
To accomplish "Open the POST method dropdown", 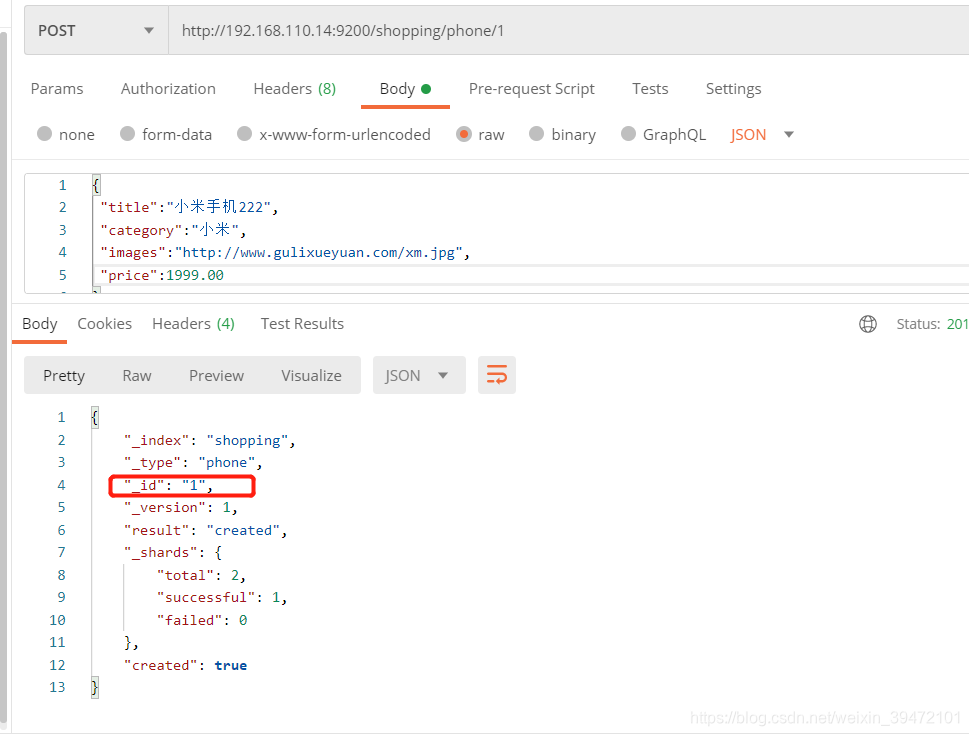I will pyautogui.click(x=96, y=30).
